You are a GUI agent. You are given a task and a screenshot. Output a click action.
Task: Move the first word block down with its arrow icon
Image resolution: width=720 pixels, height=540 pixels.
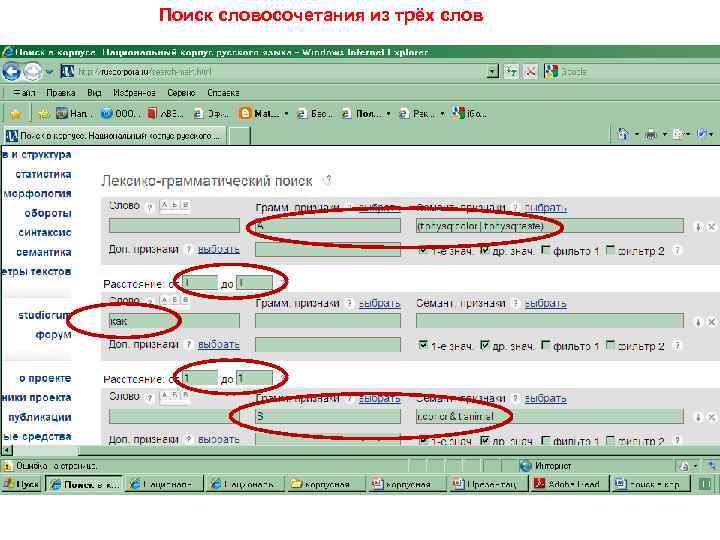click(698, 227)
